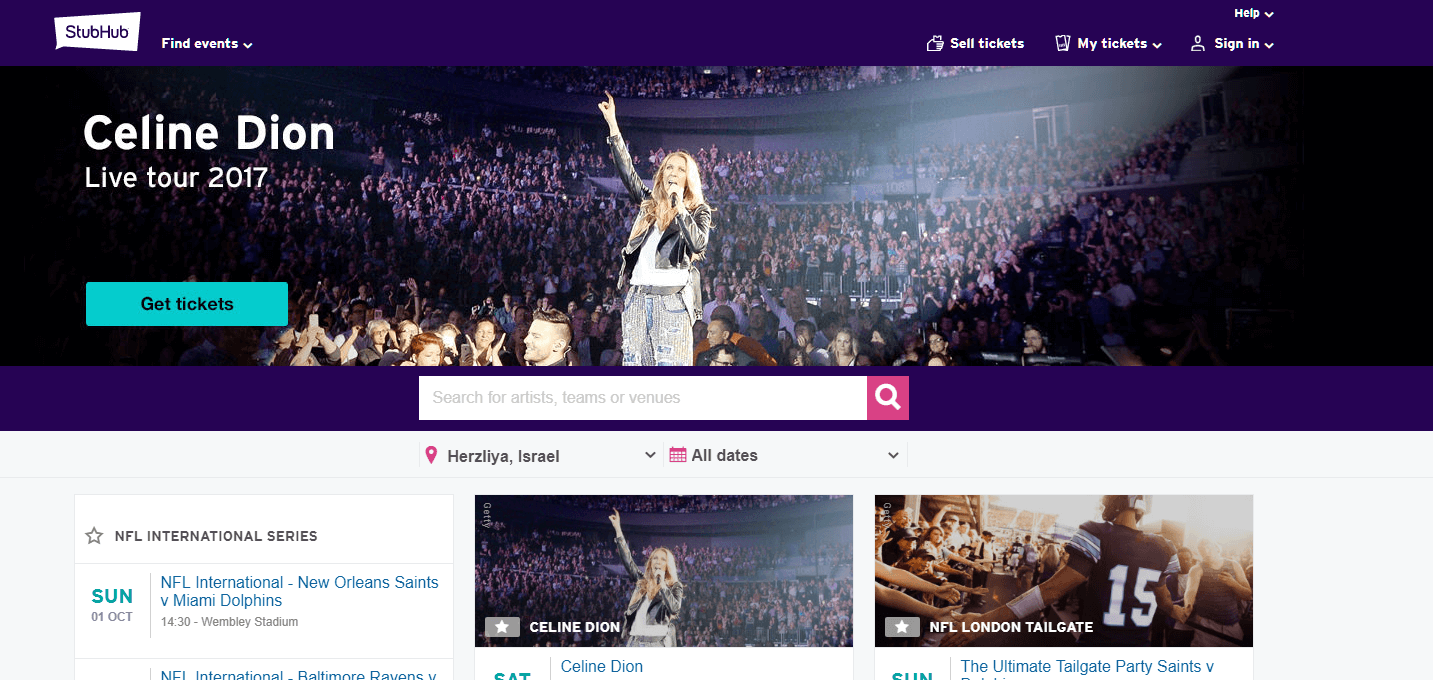Screen dimensions: 1433x680
Task: Toggle the star next to NFL International Series
Action: point(94,535)
